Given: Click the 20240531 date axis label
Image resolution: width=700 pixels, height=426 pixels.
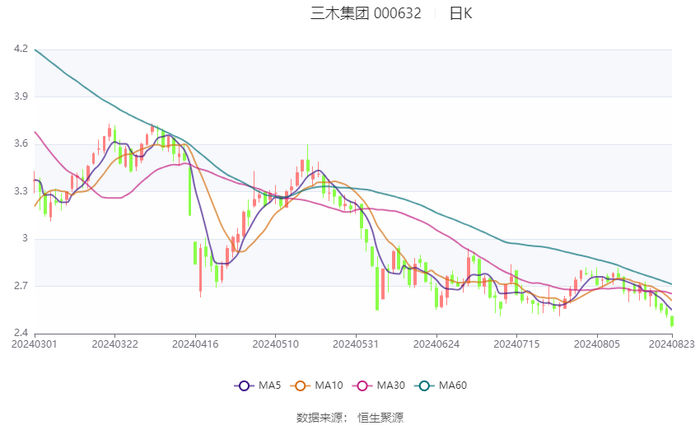Looking at the screenshot, I should [356, 344].
